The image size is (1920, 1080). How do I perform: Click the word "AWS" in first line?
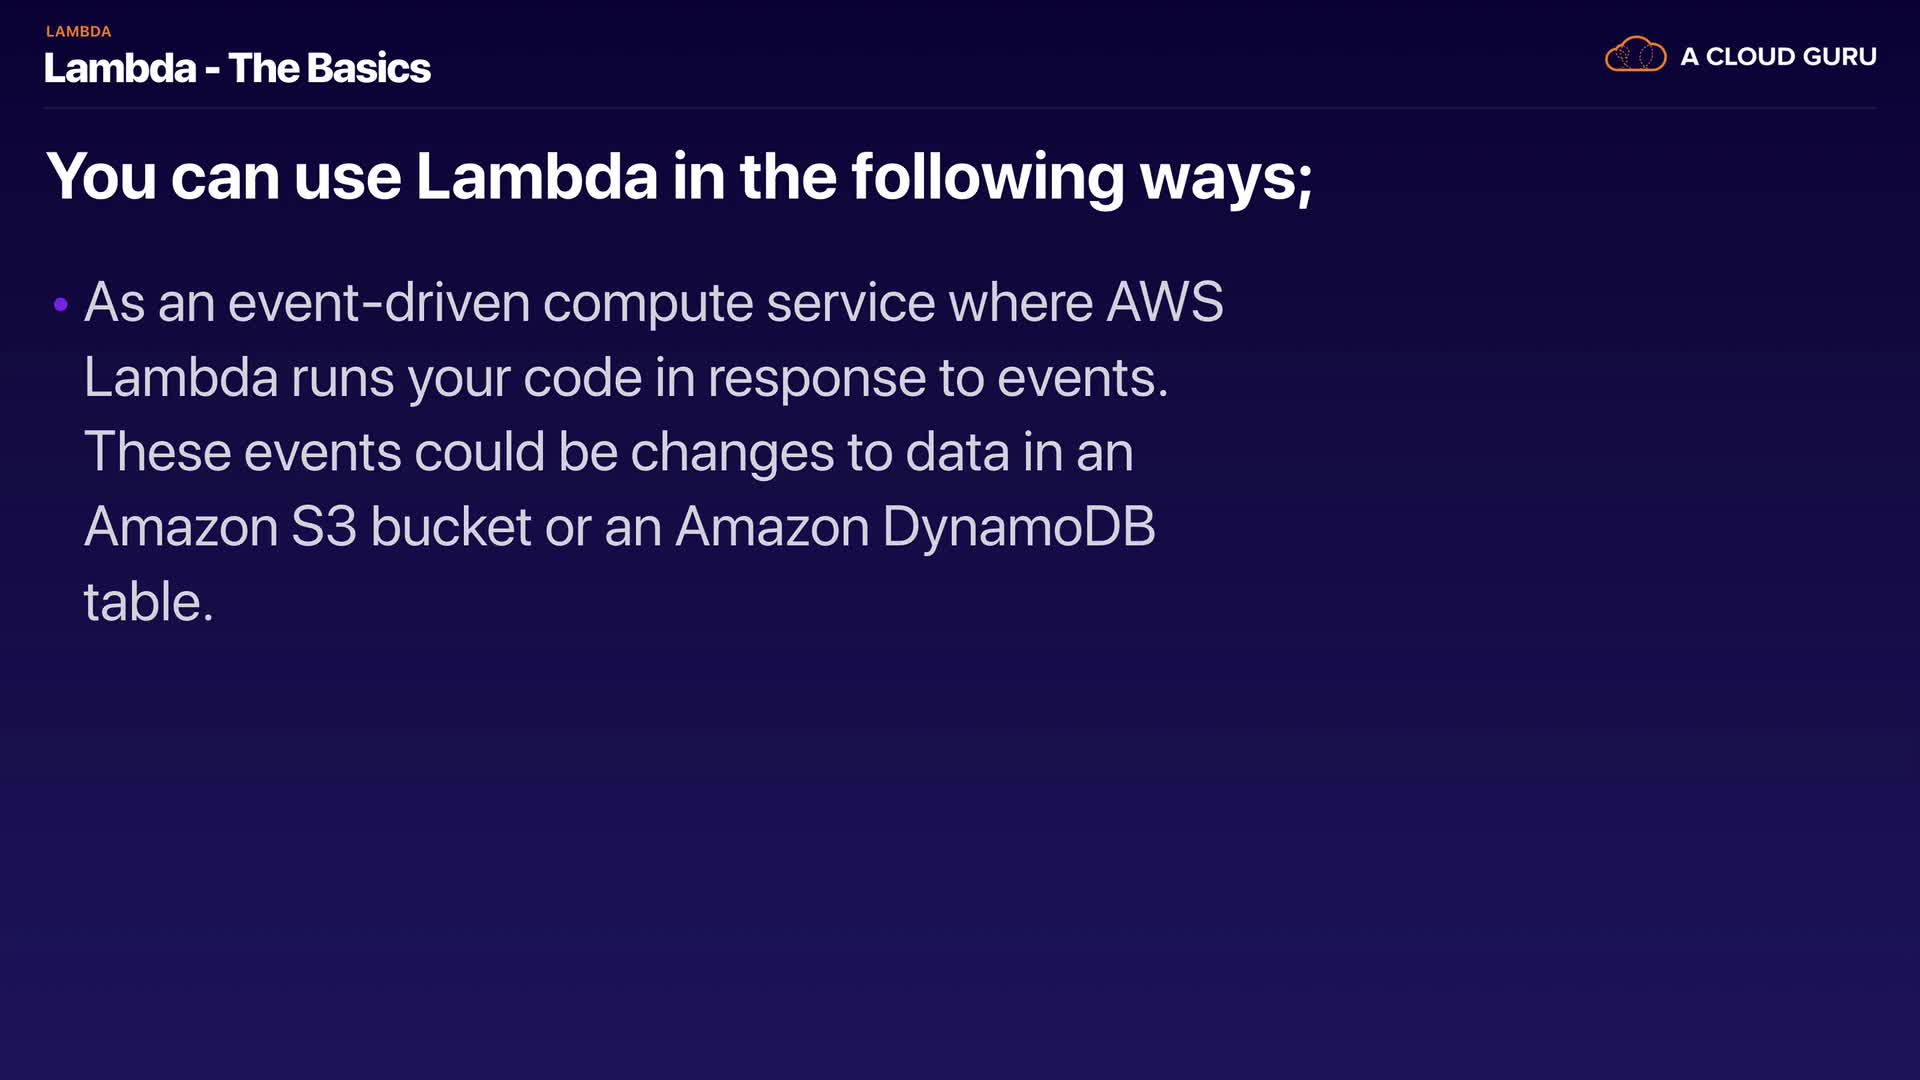(1164, 302)
